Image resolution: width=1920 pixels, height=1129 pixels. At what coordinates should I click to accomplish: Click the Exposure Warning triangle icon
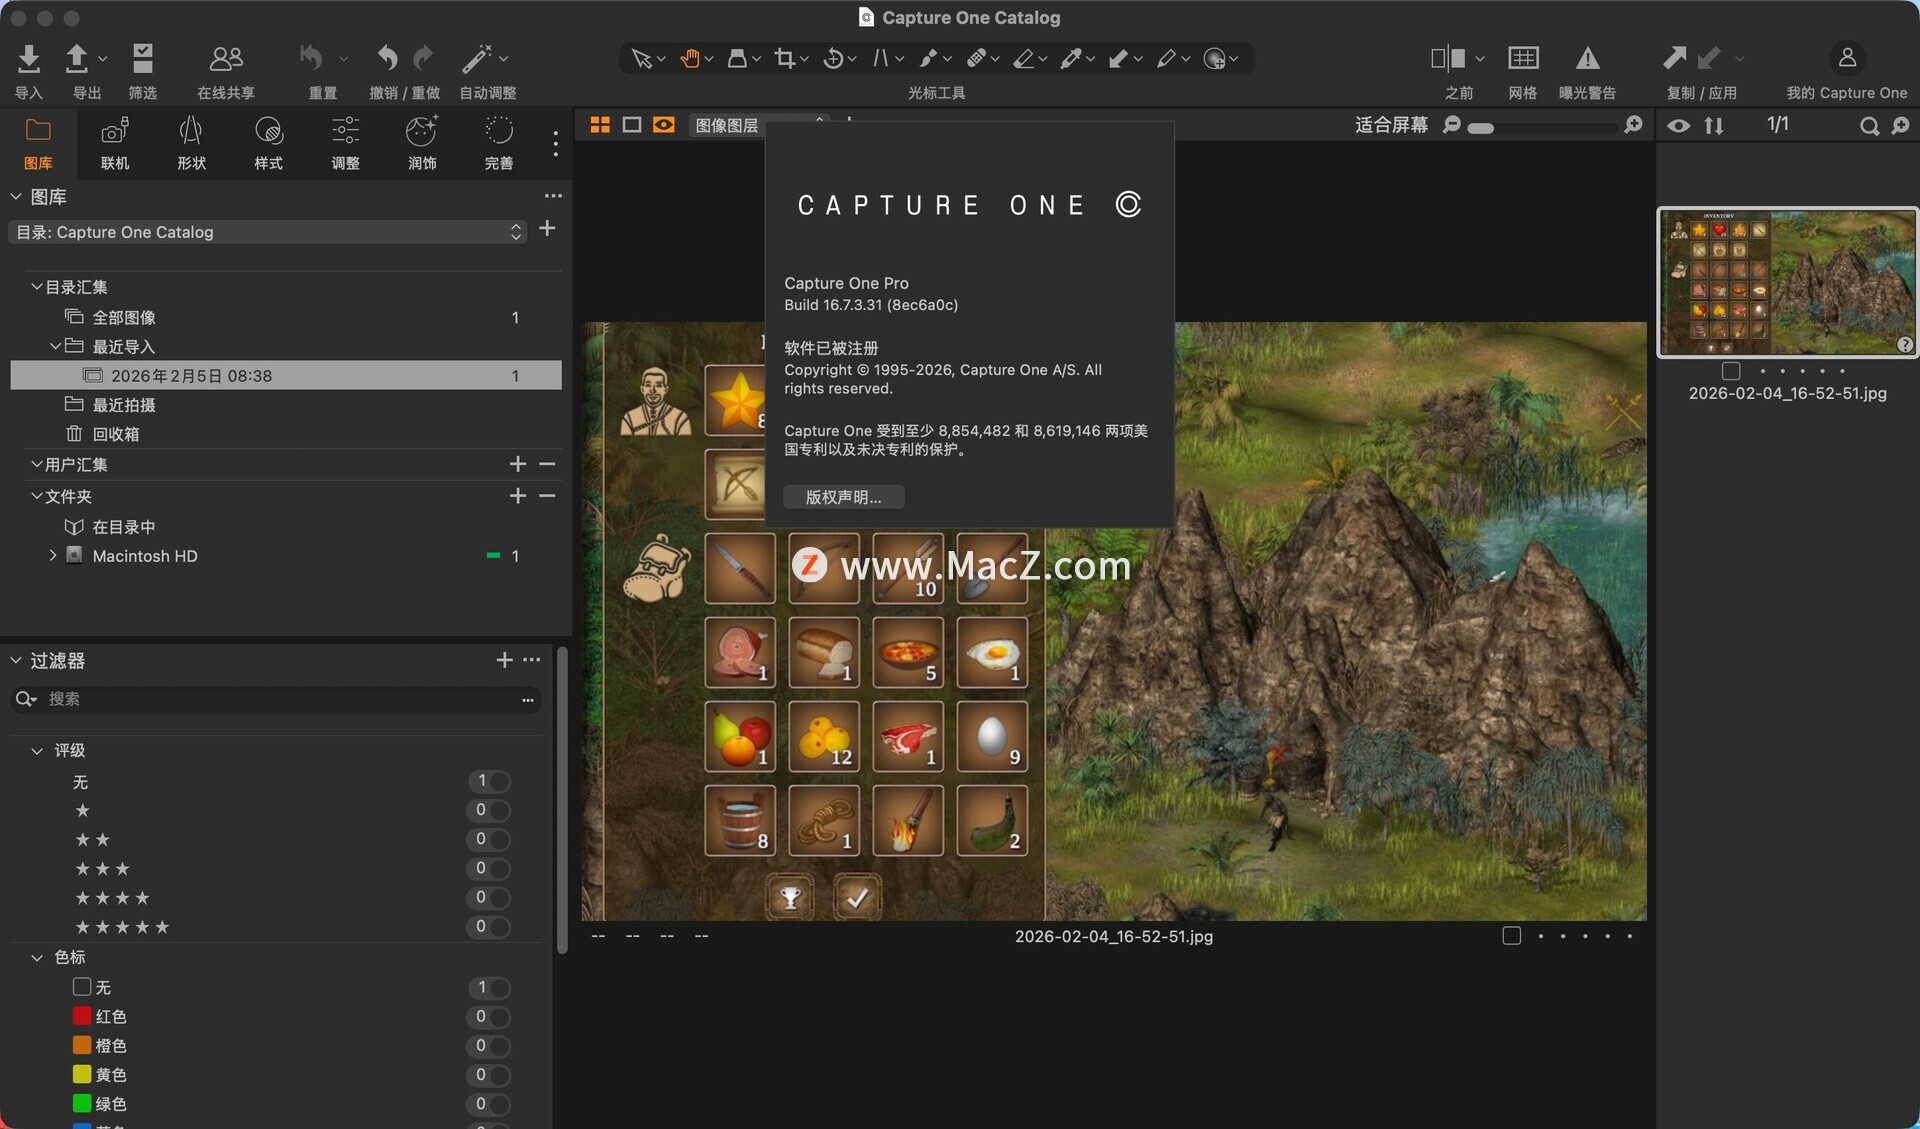point(1587,59)
